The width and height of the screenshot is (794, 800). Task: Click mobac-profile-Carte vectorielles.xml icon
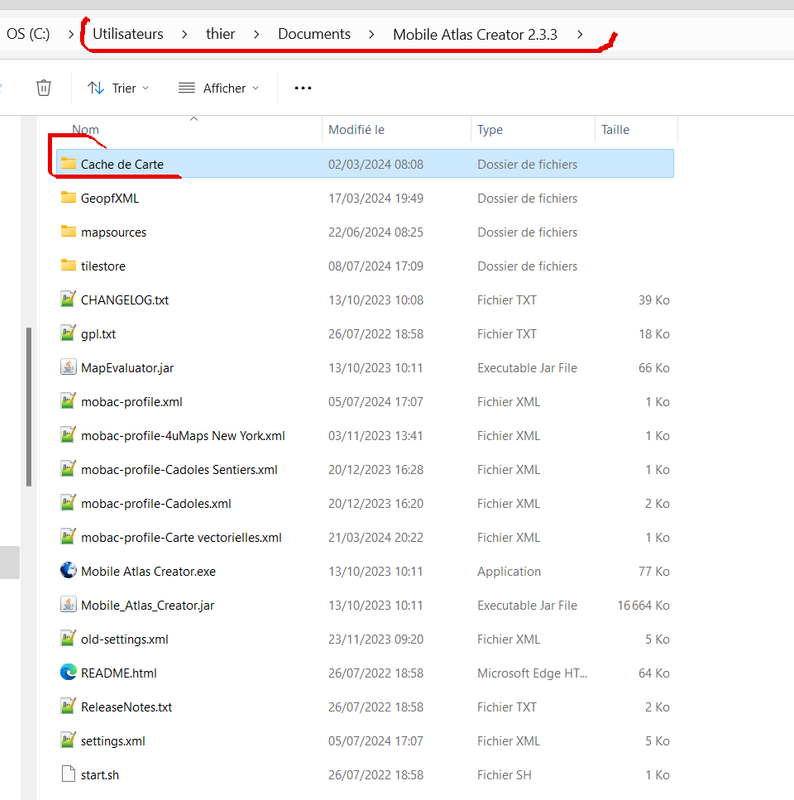68,537
